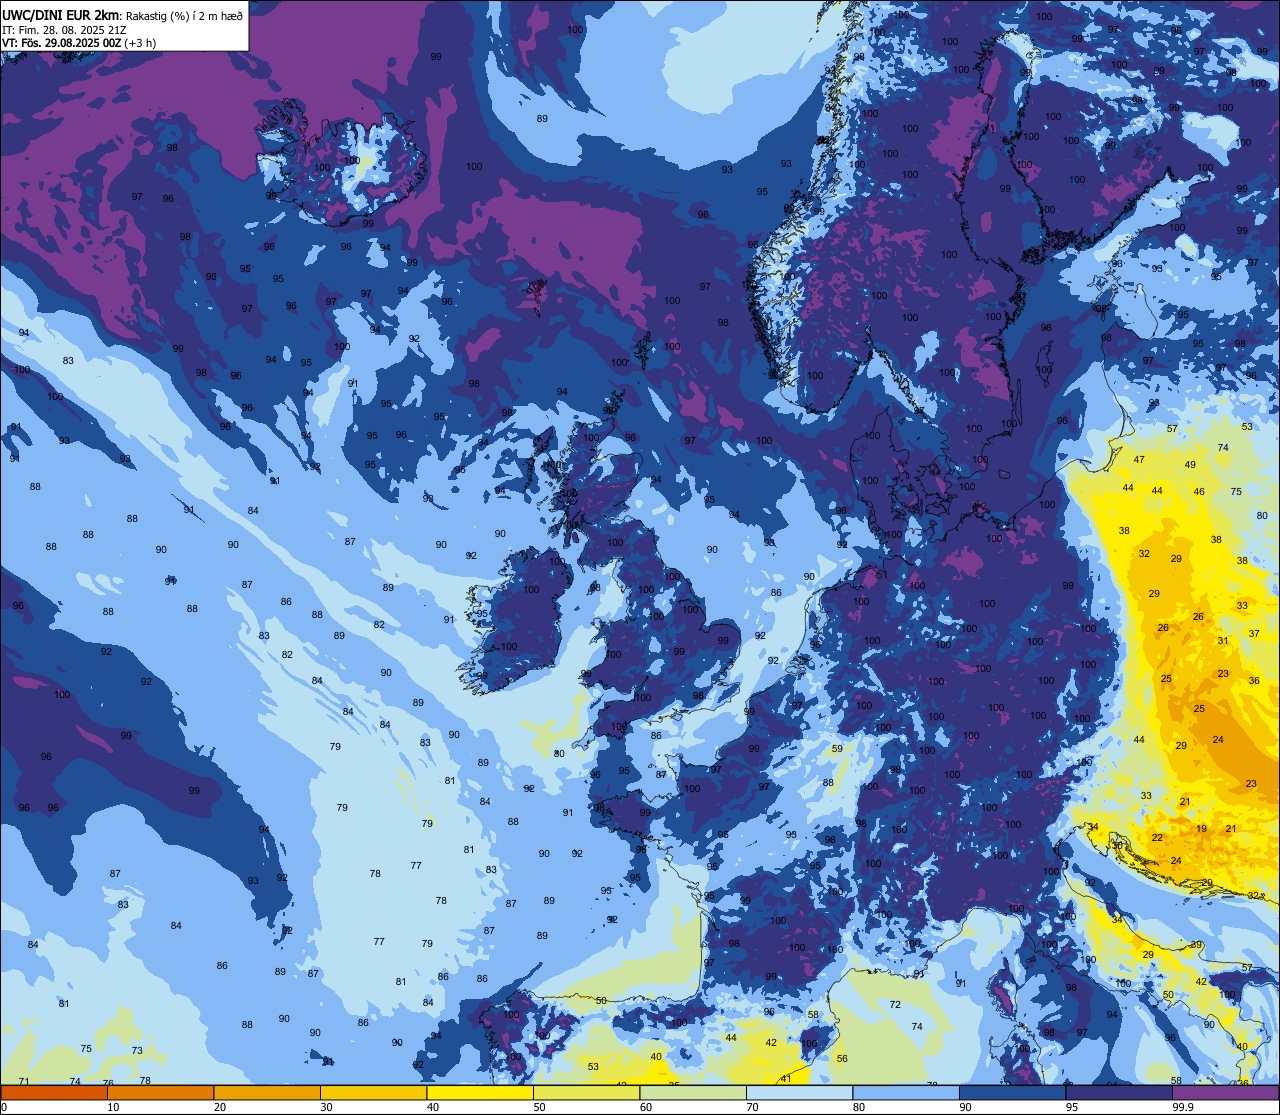1280x1115 pixels.
Task: Click the 'VT: Fös. 29.08.2025 00Z (+3 h)' line
Action: coord(79,43)
